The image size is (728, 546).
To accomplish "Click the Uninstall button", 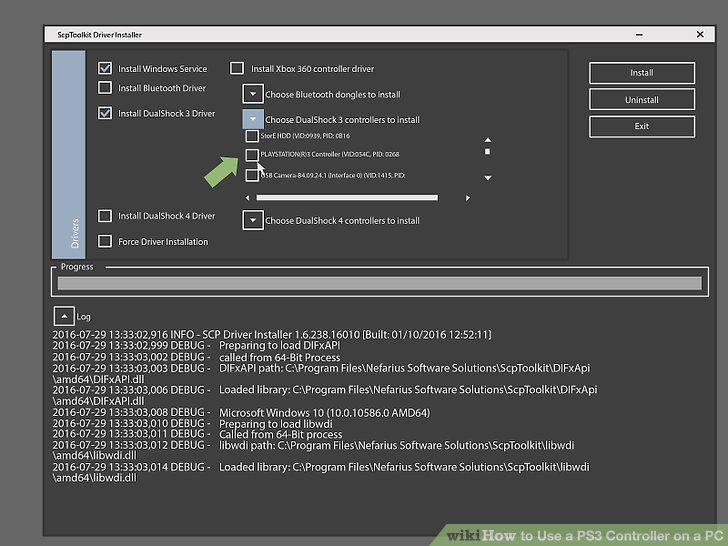I will (x=642, y=99).
